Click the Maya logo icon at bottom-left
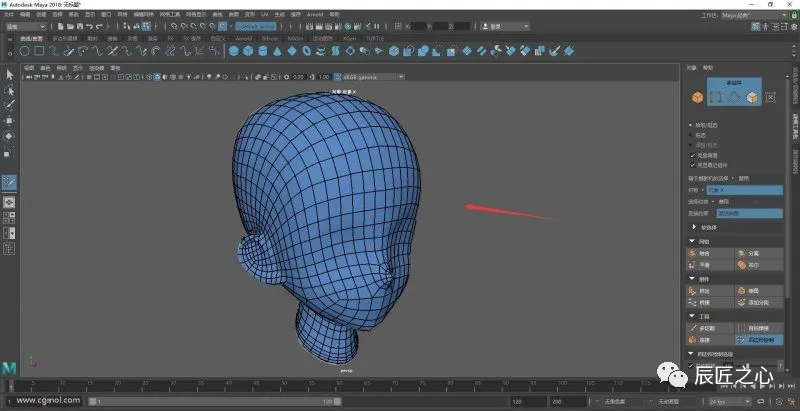 [9, 367]
